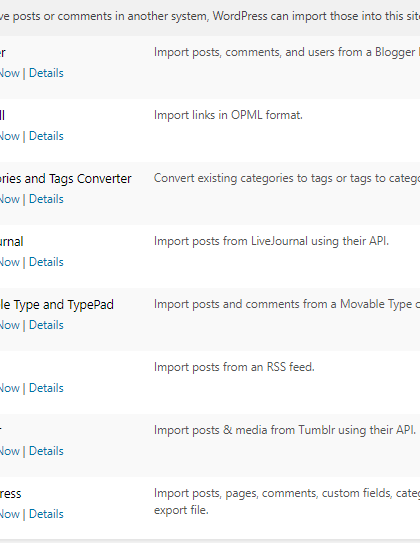Click Install Now for the Blogger importer
The height and width of the screenshot is (543, 420).
10,73
